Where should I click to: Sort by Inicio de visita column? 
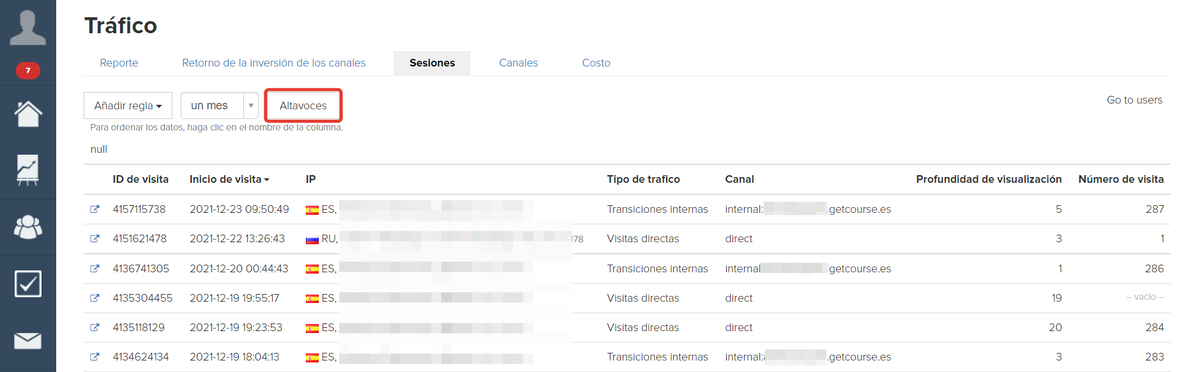[x=229, y=179]
